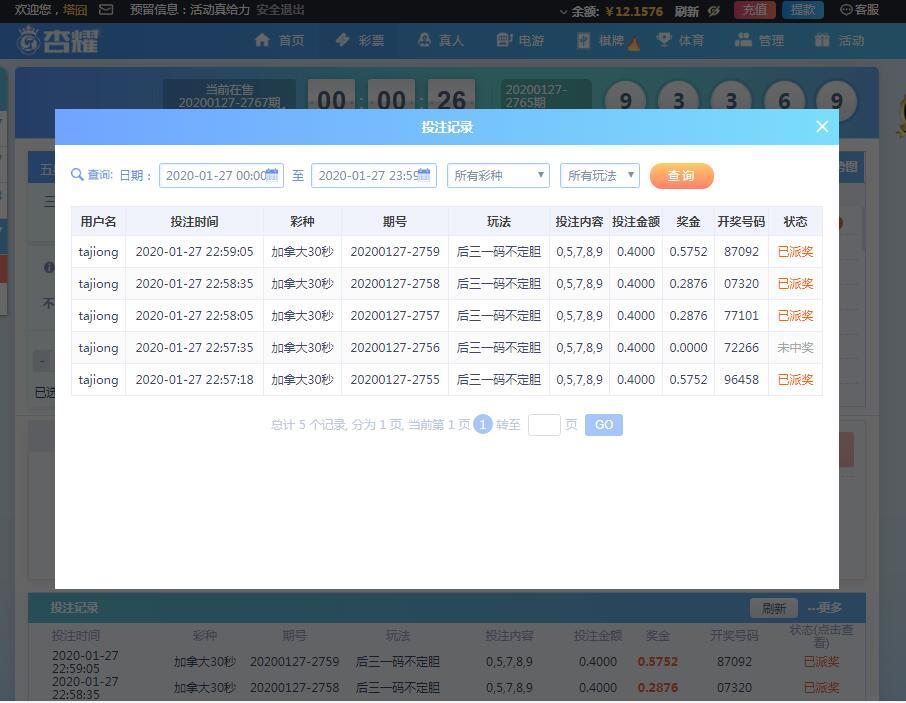Image resolution: width=906 pixels, height=703 pixels.
Task: Open calendar icon for start date
Action: [272, 175]
